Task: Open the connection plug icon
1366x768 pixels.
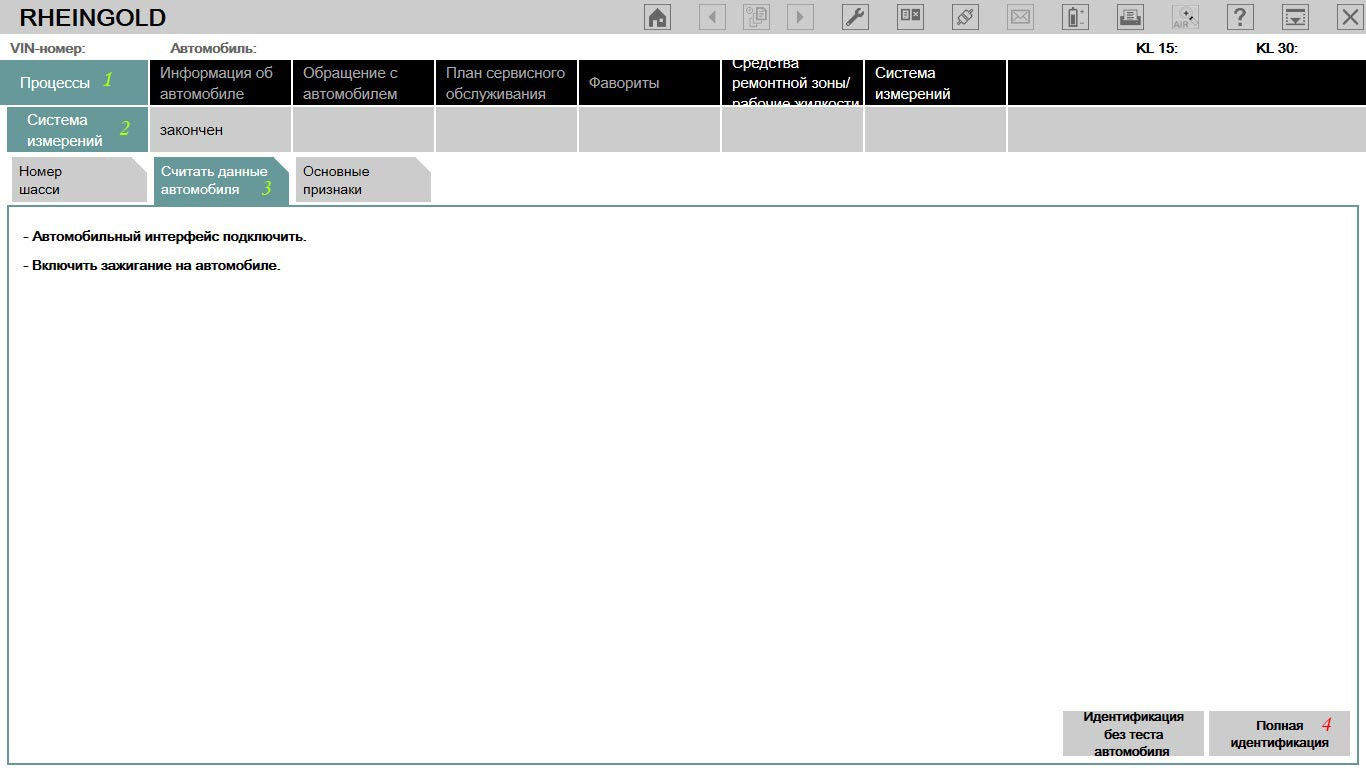Action: [965, 17]
